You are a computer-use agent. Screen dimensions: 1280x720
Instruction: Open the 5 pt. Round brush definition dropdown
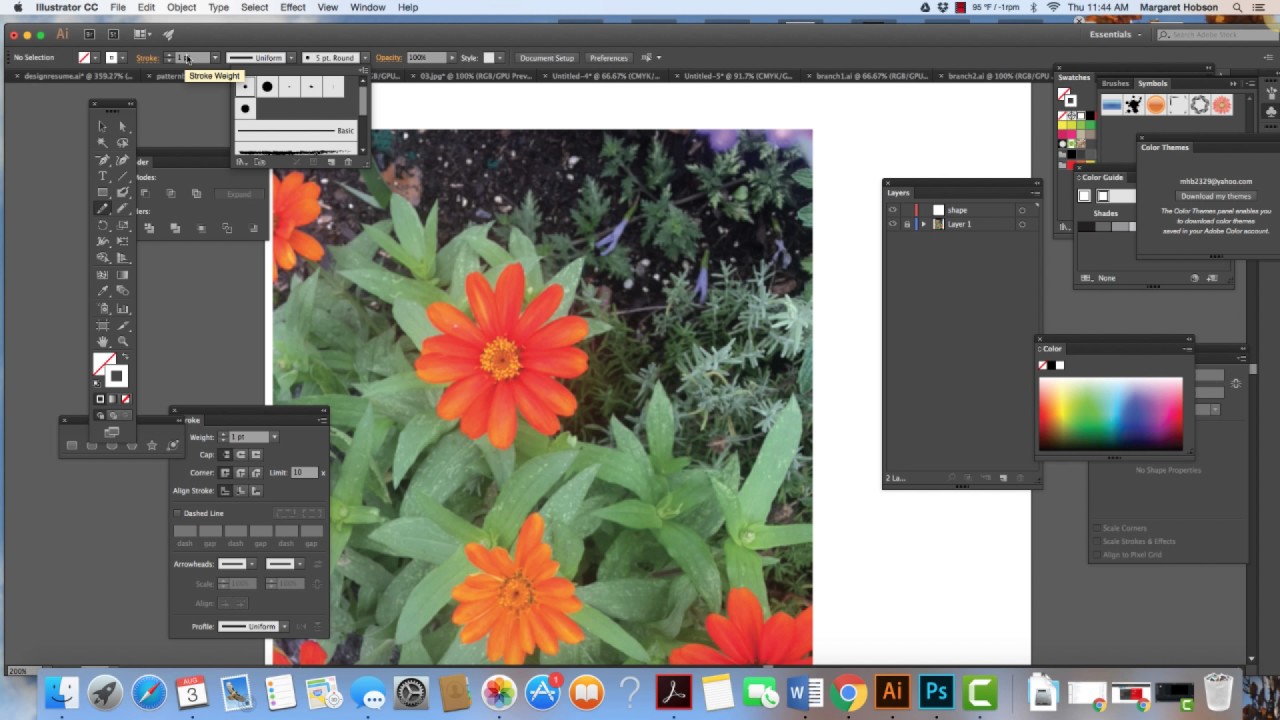coord(365,58)
